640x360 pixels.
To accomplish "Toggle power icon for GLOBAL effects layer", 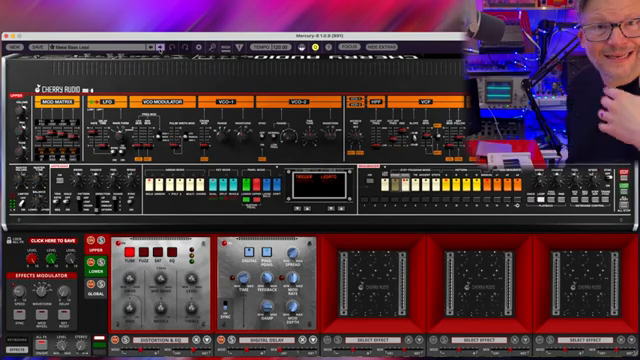I will coord(91,284).
